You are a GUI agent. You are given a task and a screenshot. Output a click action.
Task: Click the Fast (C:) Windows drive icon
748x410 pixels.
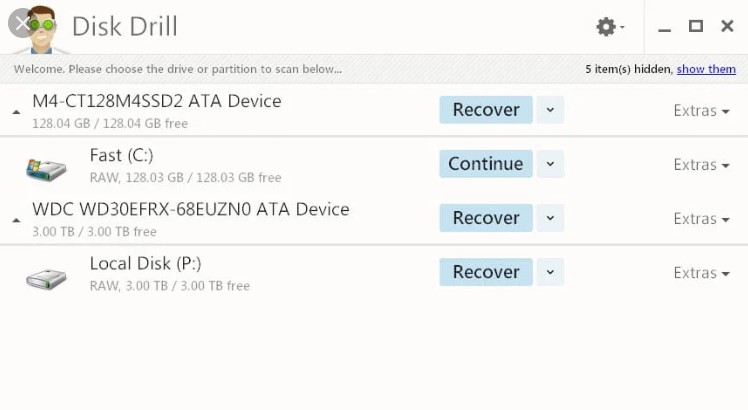click(x=46, y=167)
